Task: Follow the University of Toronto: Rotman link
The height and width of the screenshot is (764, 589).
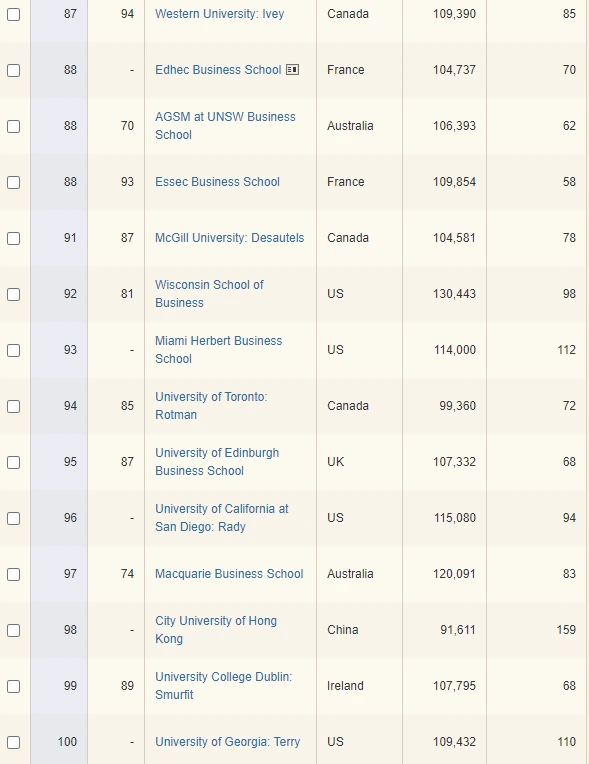Action: (211, 406)
